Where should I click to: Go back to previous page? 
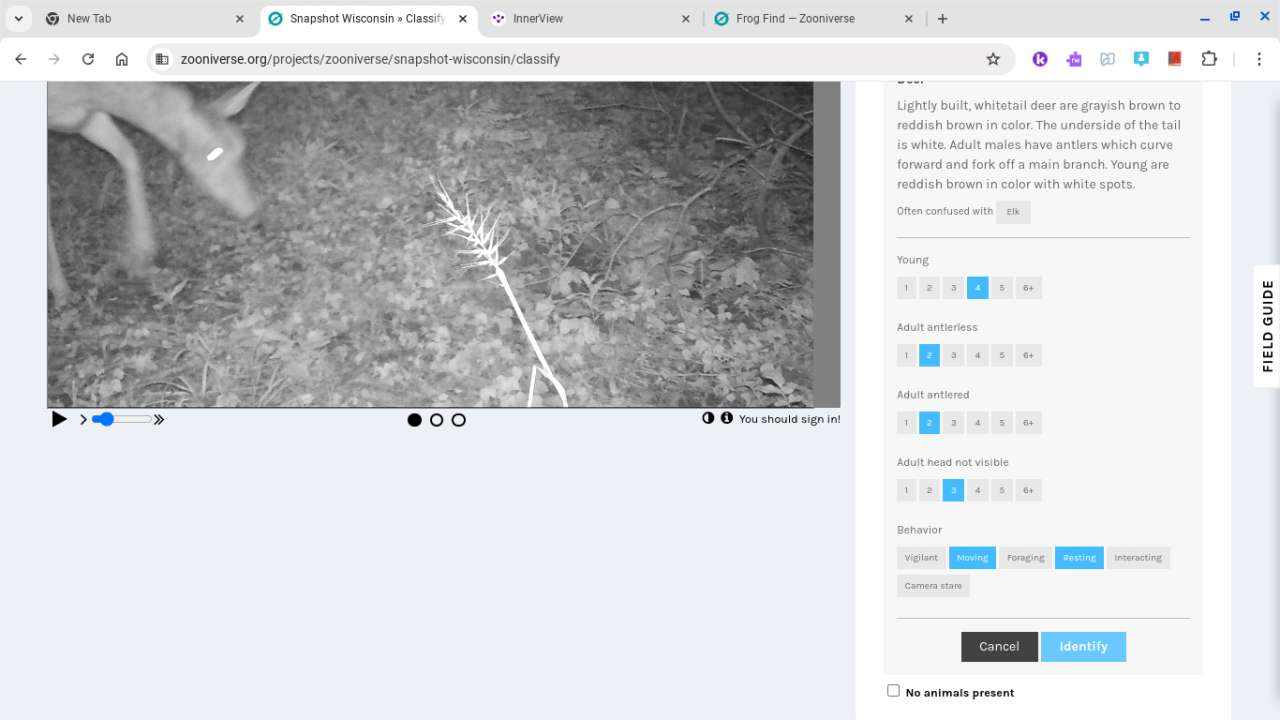(x=21, y=59)
